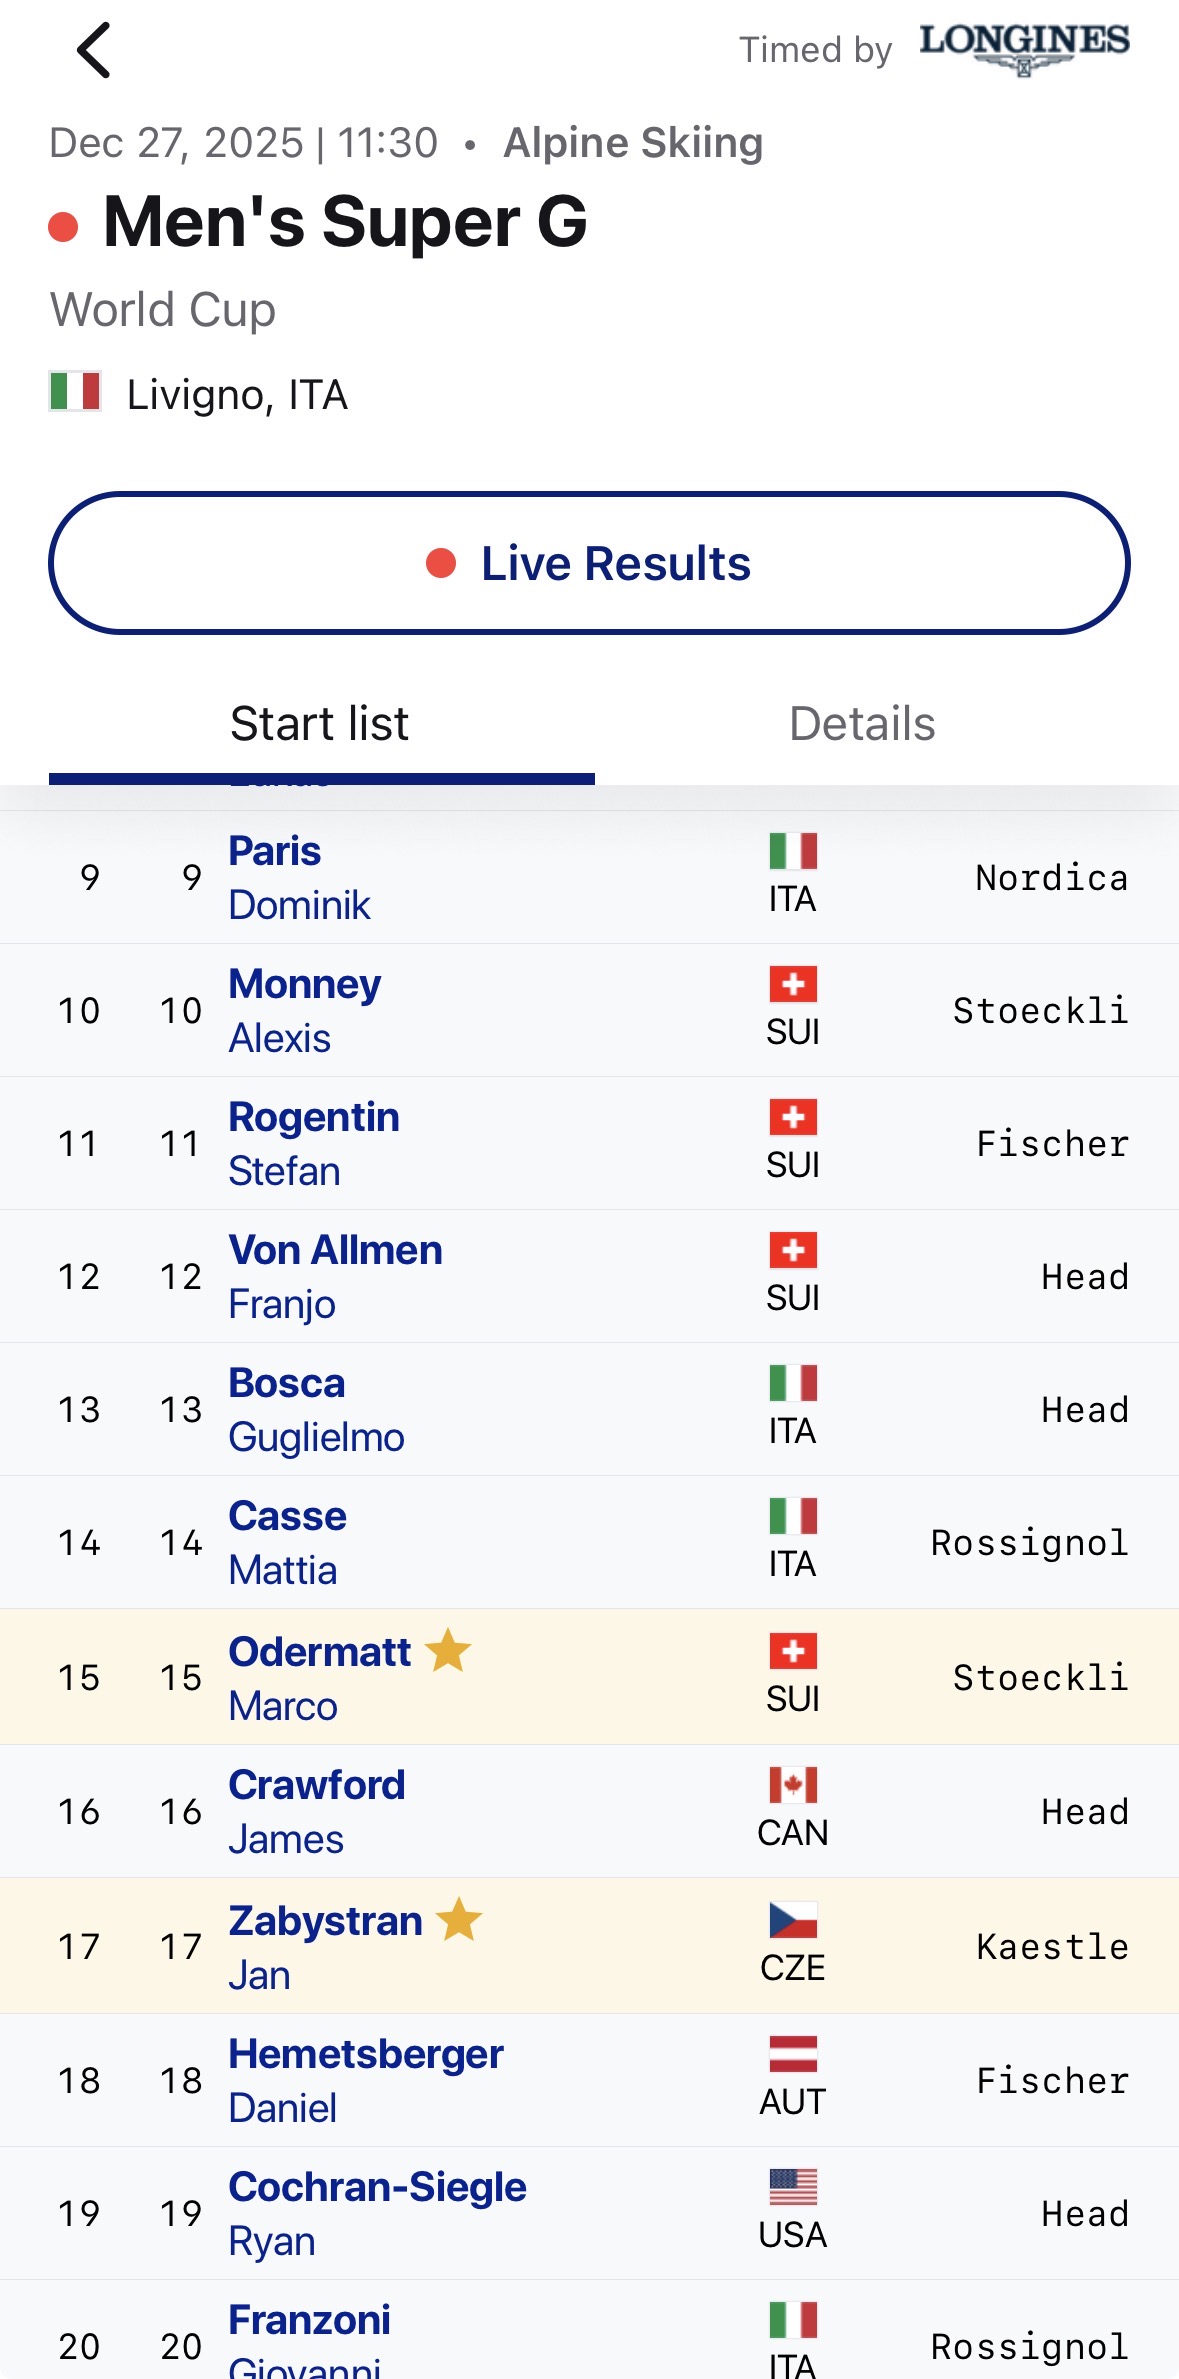This screenshot has height=2379, width=1179.
Task: Open Guglielmo Bosca athlete profile
Action: coord(316,1410)
